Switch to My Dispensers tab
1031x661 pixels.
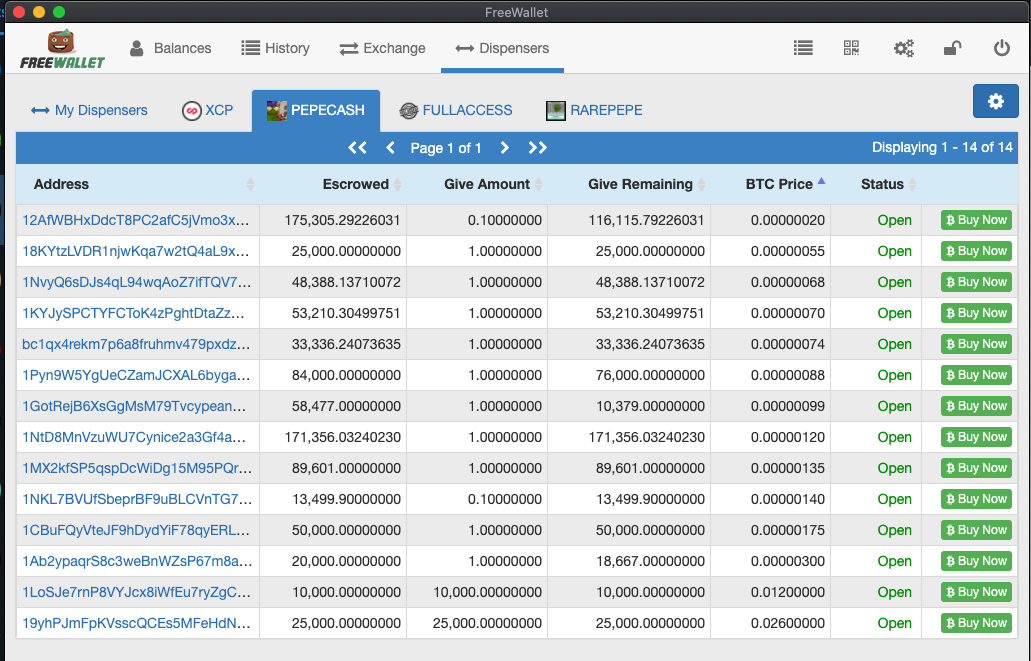[x=89, y=110]
